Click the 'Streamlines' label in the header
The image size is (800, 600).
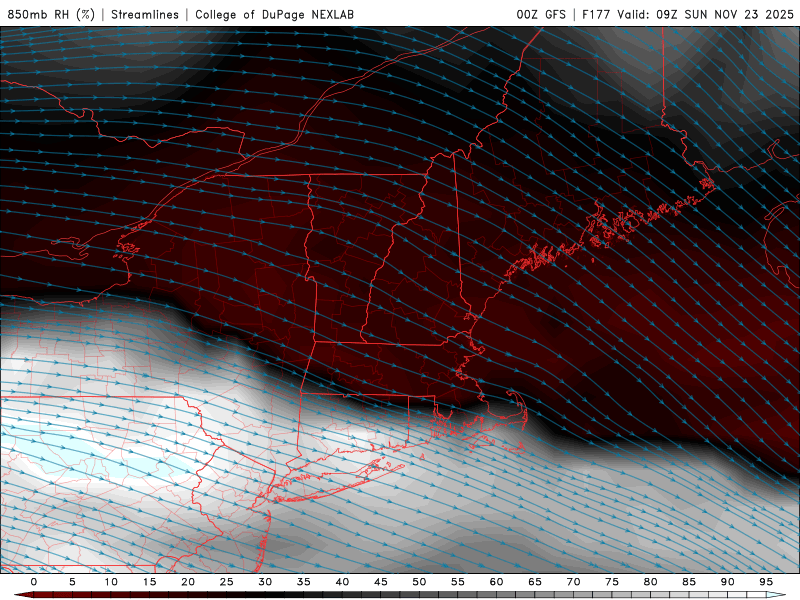(145, 14)
